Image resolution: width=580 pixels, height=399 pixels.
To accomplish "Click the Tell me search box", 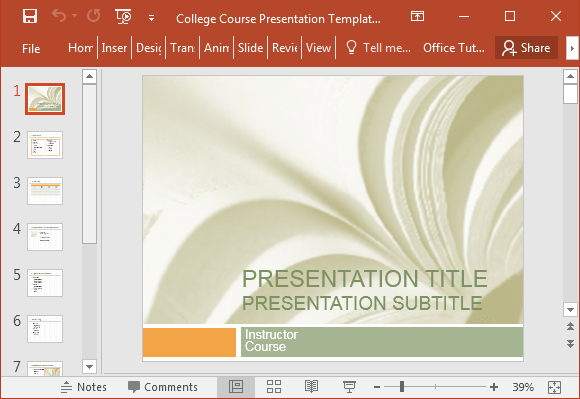I will point(378,48).
